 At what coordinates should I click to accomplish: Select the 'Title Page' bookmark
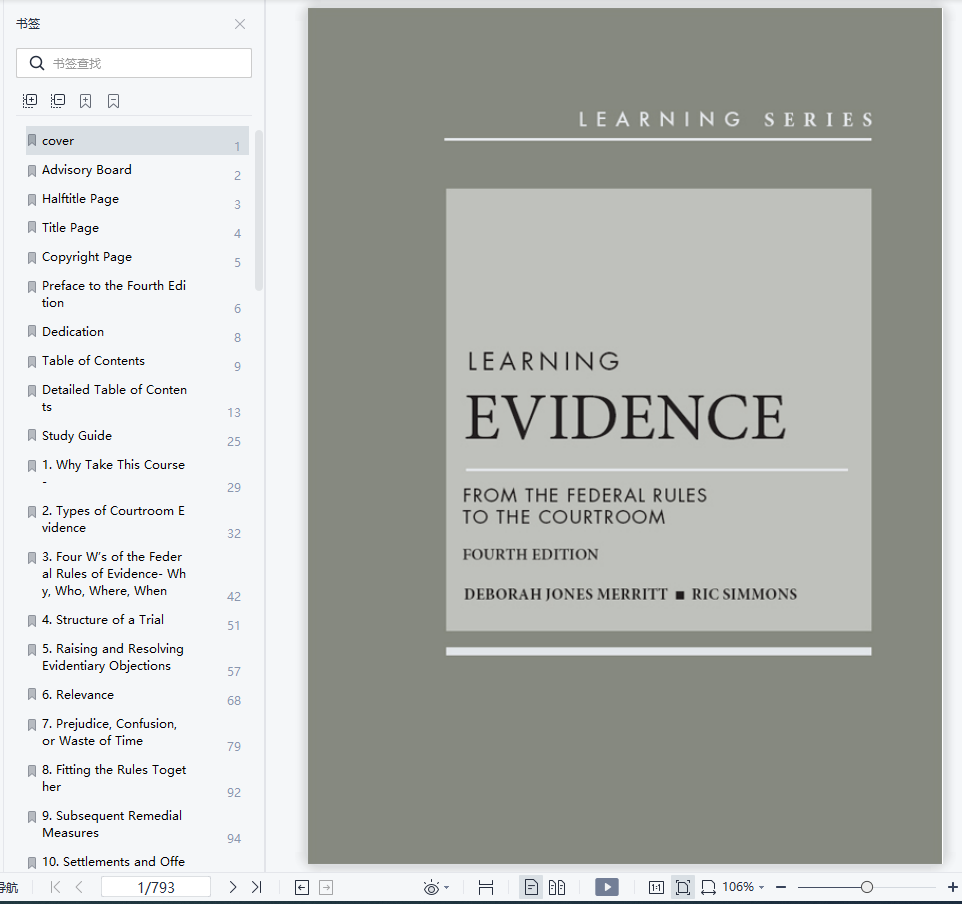point(137,228)
